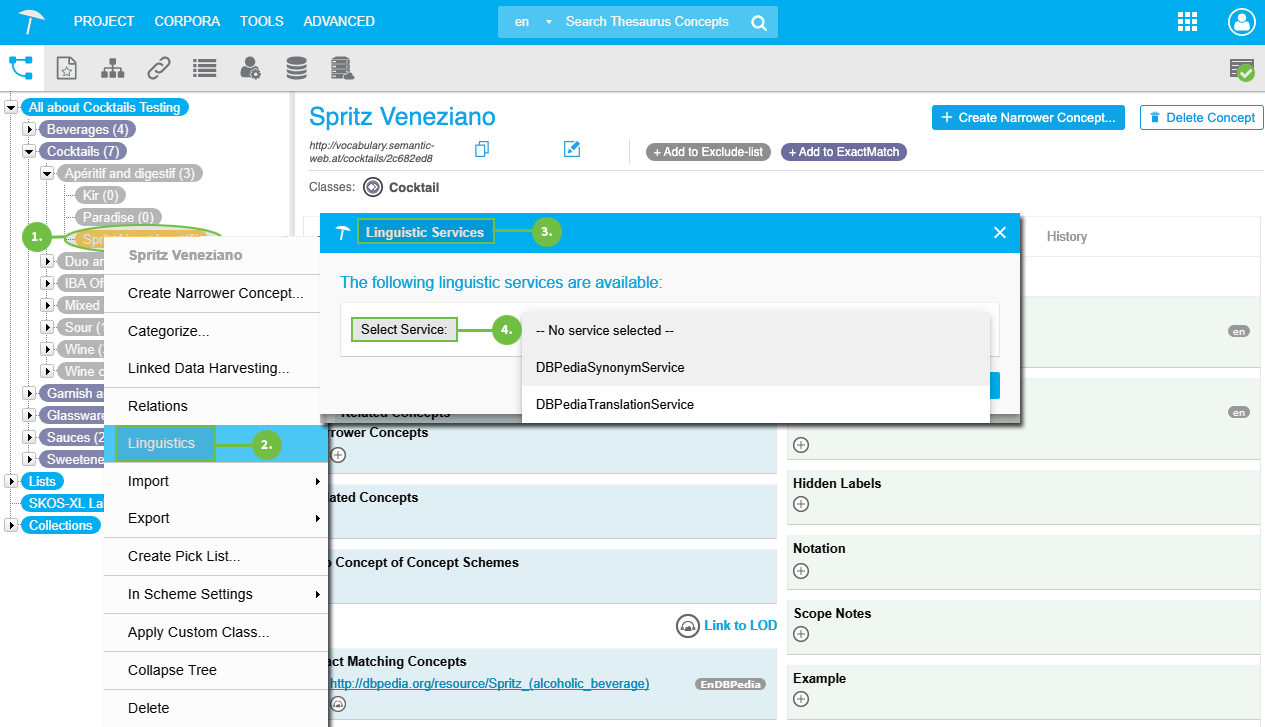This screenshot has width=1265, height=727.
Task: Expand the Beverages (4) tree node
Action: tap(29, 129)
